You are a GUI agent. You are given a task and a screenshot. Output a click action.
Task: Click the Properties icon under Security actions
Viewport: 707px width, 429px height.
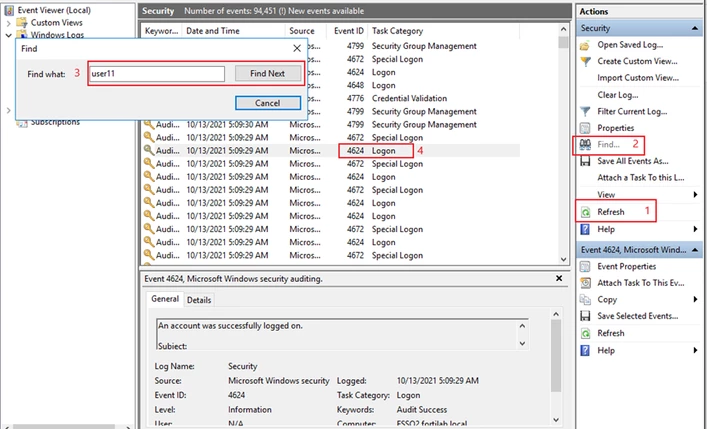tap(585, 128)
